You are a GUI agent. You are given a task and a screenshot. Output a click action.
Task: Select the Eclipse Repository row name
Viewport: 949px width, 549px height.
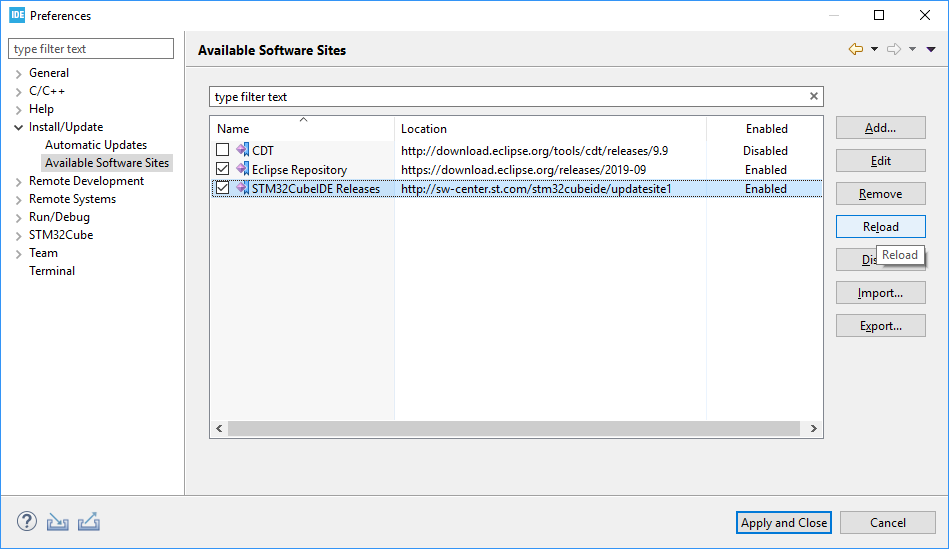[x=300, y=169]
